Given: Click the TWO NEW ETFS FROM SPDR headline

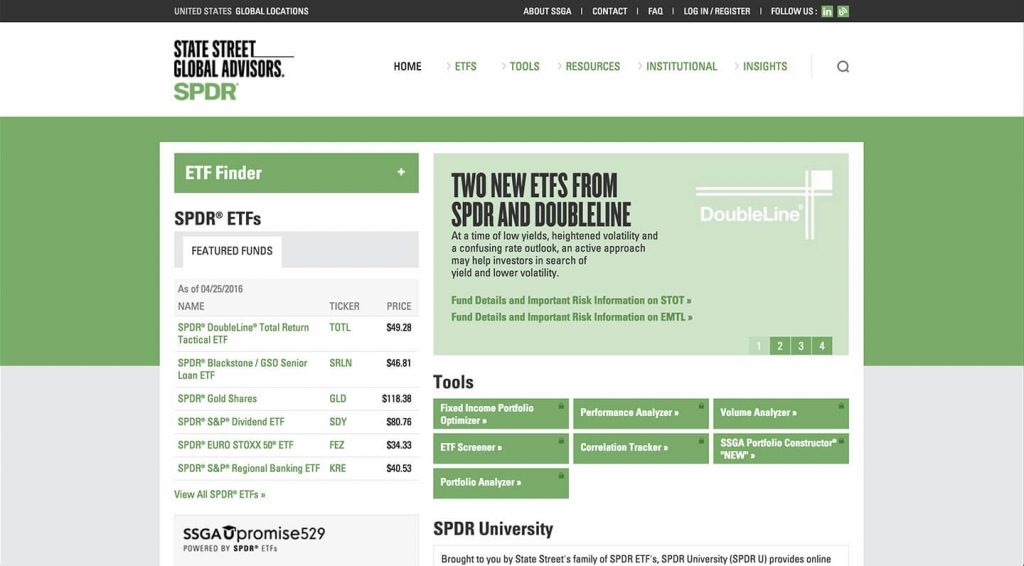Looking at the screenshot, I should 541,200.
